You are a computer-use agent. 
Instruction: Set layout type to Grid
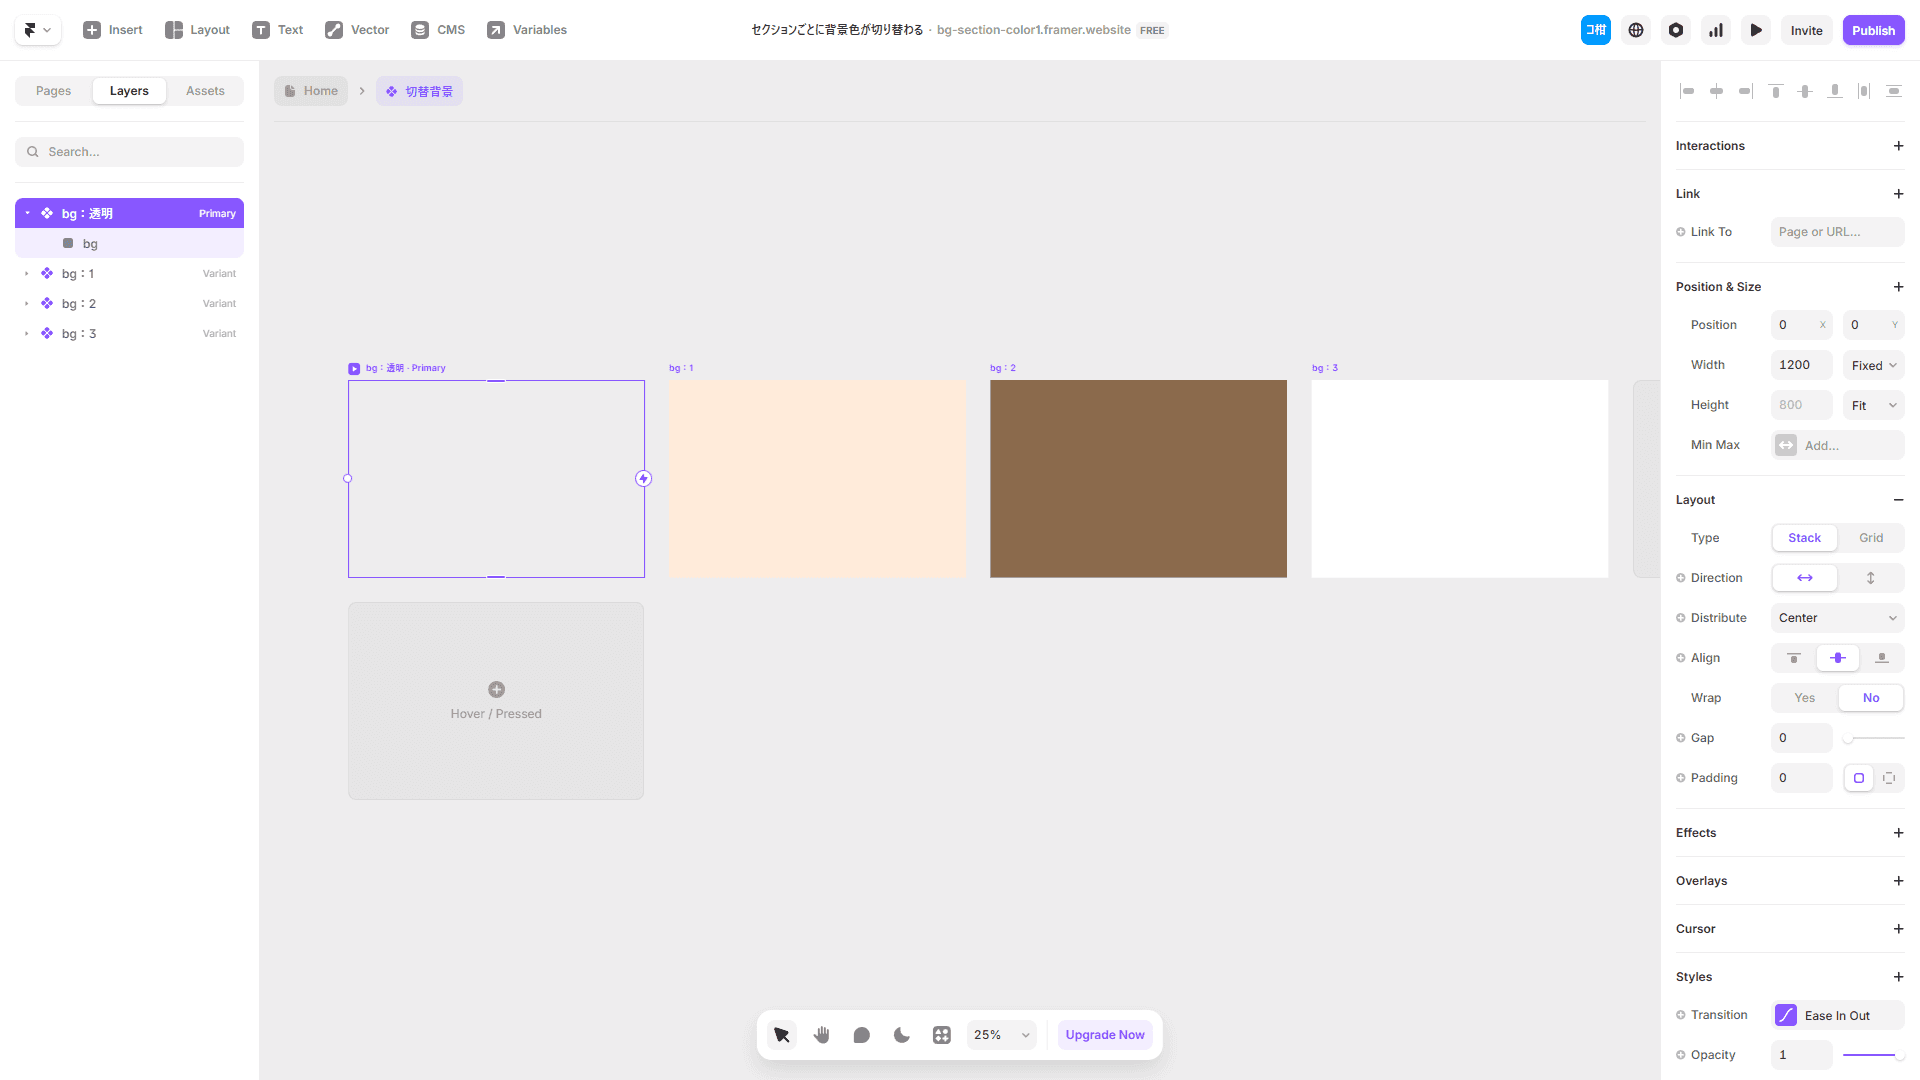pos(1870,538)
